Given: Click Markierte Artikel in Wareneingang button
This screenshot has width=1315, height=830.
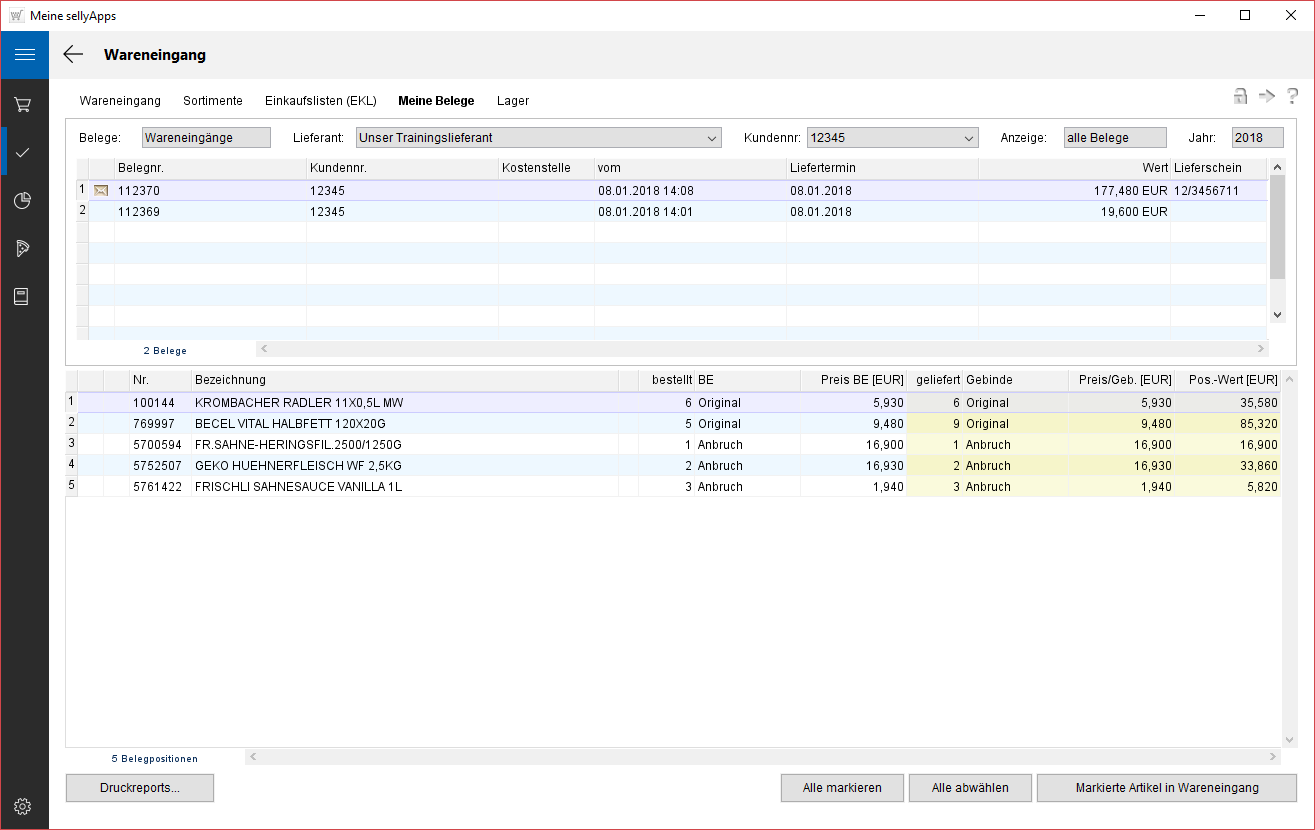Looking at the screenshot, I should pos(1166,788).
